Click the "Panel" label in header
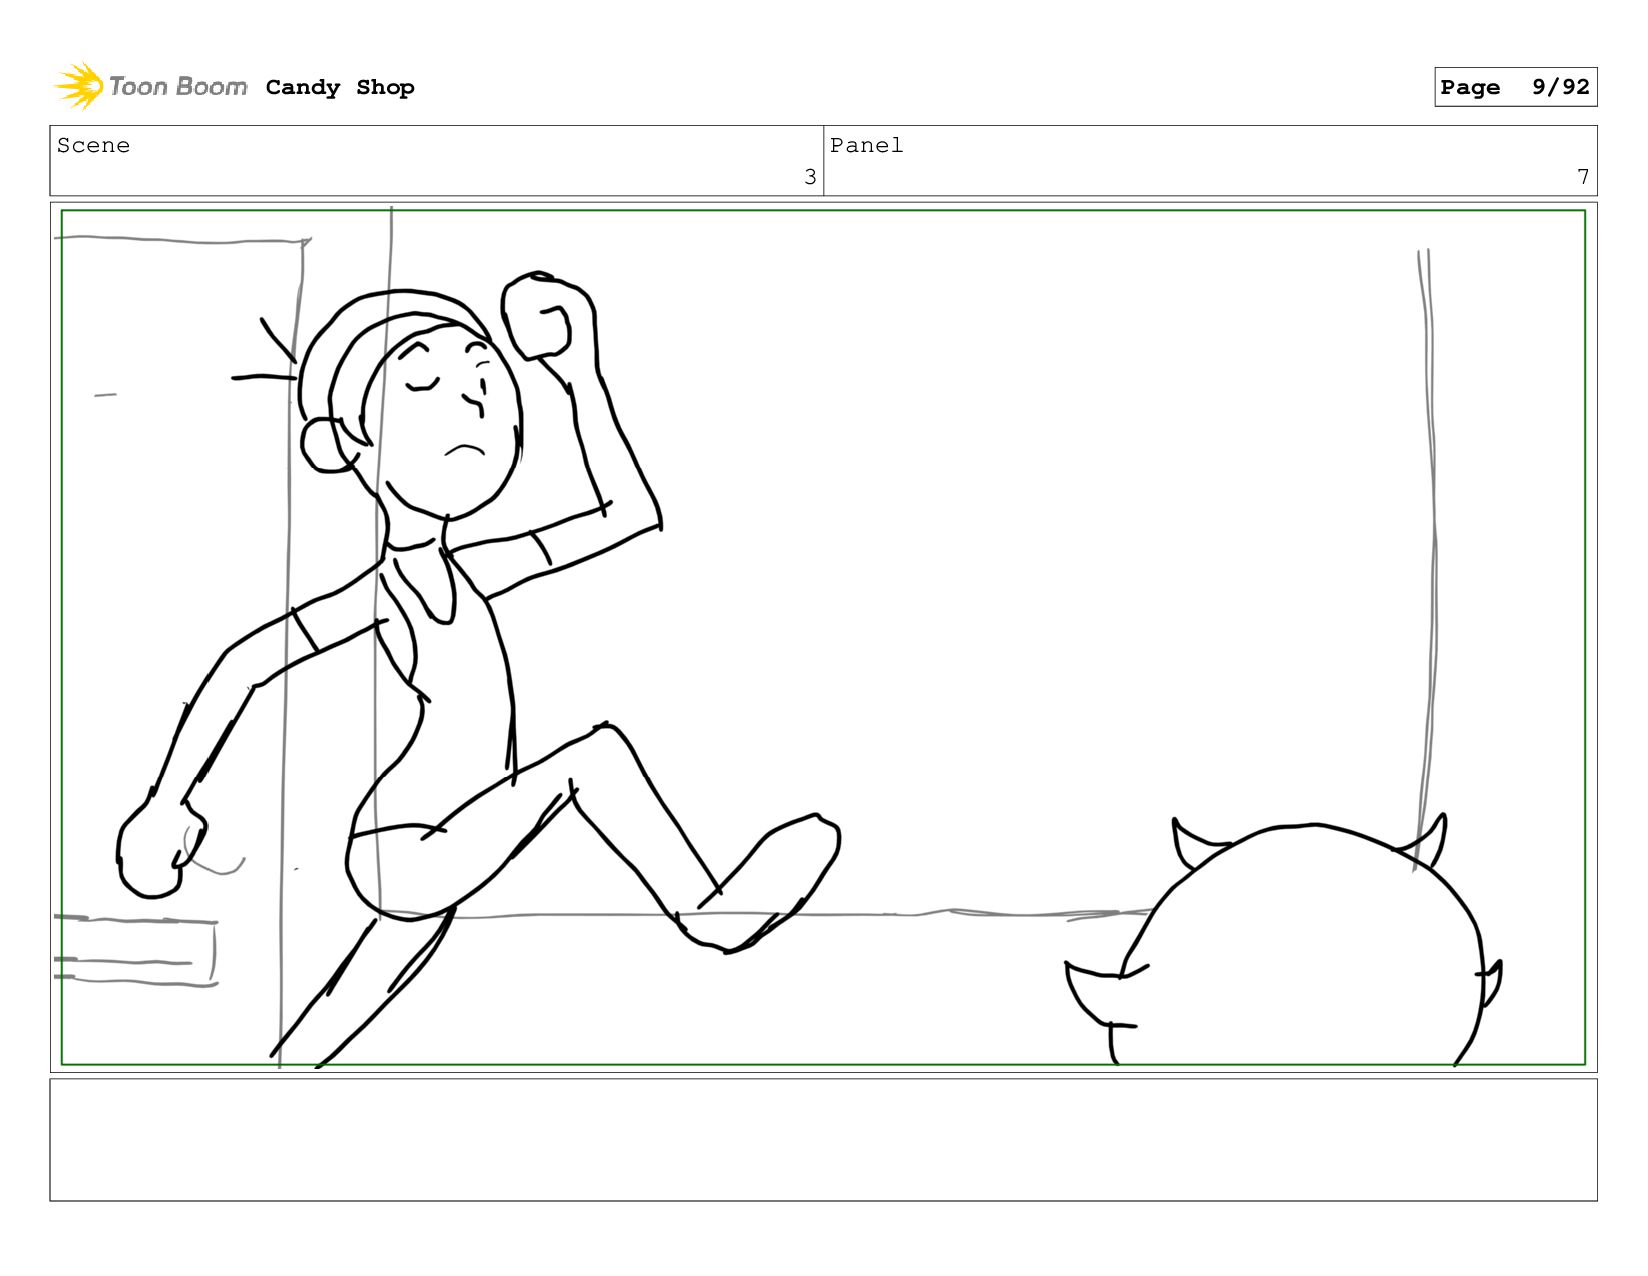Screen dimensions: 1648x1276 [x=866, y=145]
